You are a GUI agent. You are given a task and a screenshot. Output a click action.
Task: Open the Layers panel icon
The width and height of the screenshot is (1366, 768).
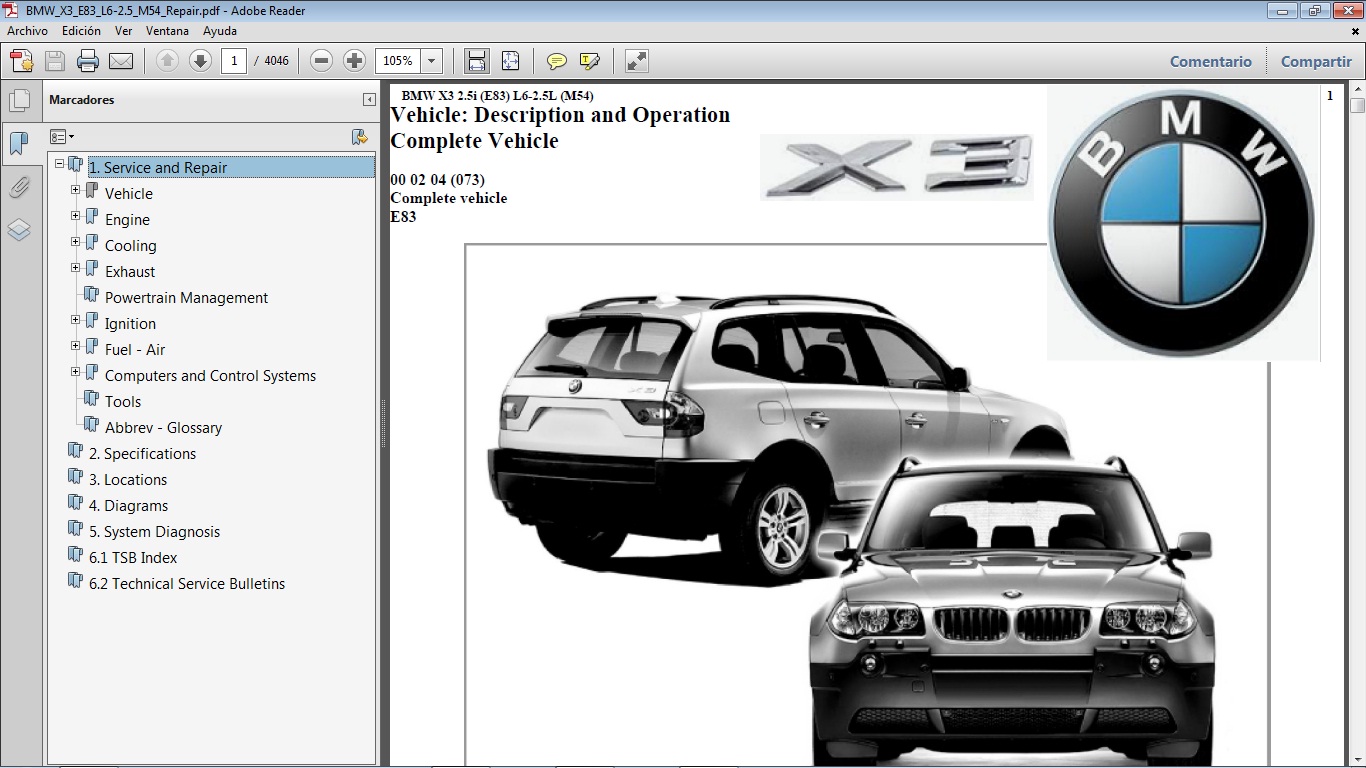coord(20,230)
